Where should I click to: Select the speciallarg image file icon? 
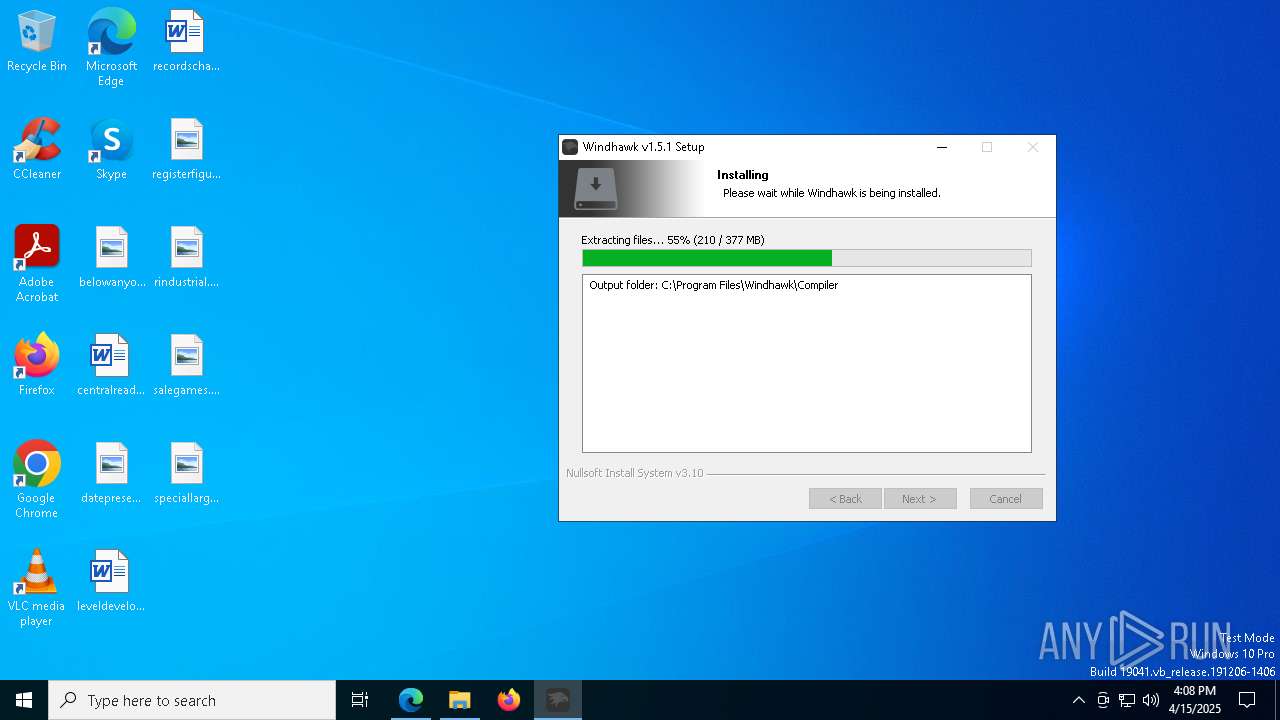(186, 474)
